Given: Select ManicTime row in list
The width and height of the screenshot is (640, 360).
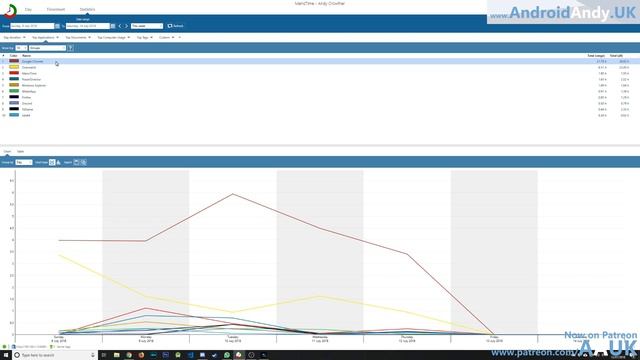Looking at the screenshot, I should pyautogui.click(x=320, y=73).
